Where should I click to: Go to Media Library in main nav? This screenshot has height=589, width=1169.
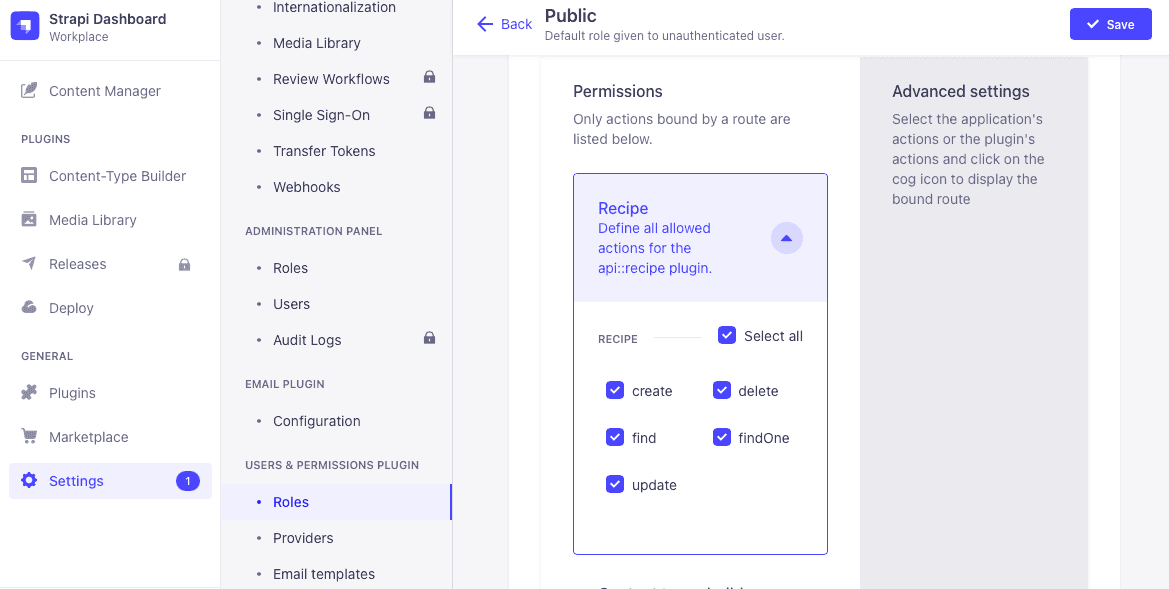click(110, 220)
